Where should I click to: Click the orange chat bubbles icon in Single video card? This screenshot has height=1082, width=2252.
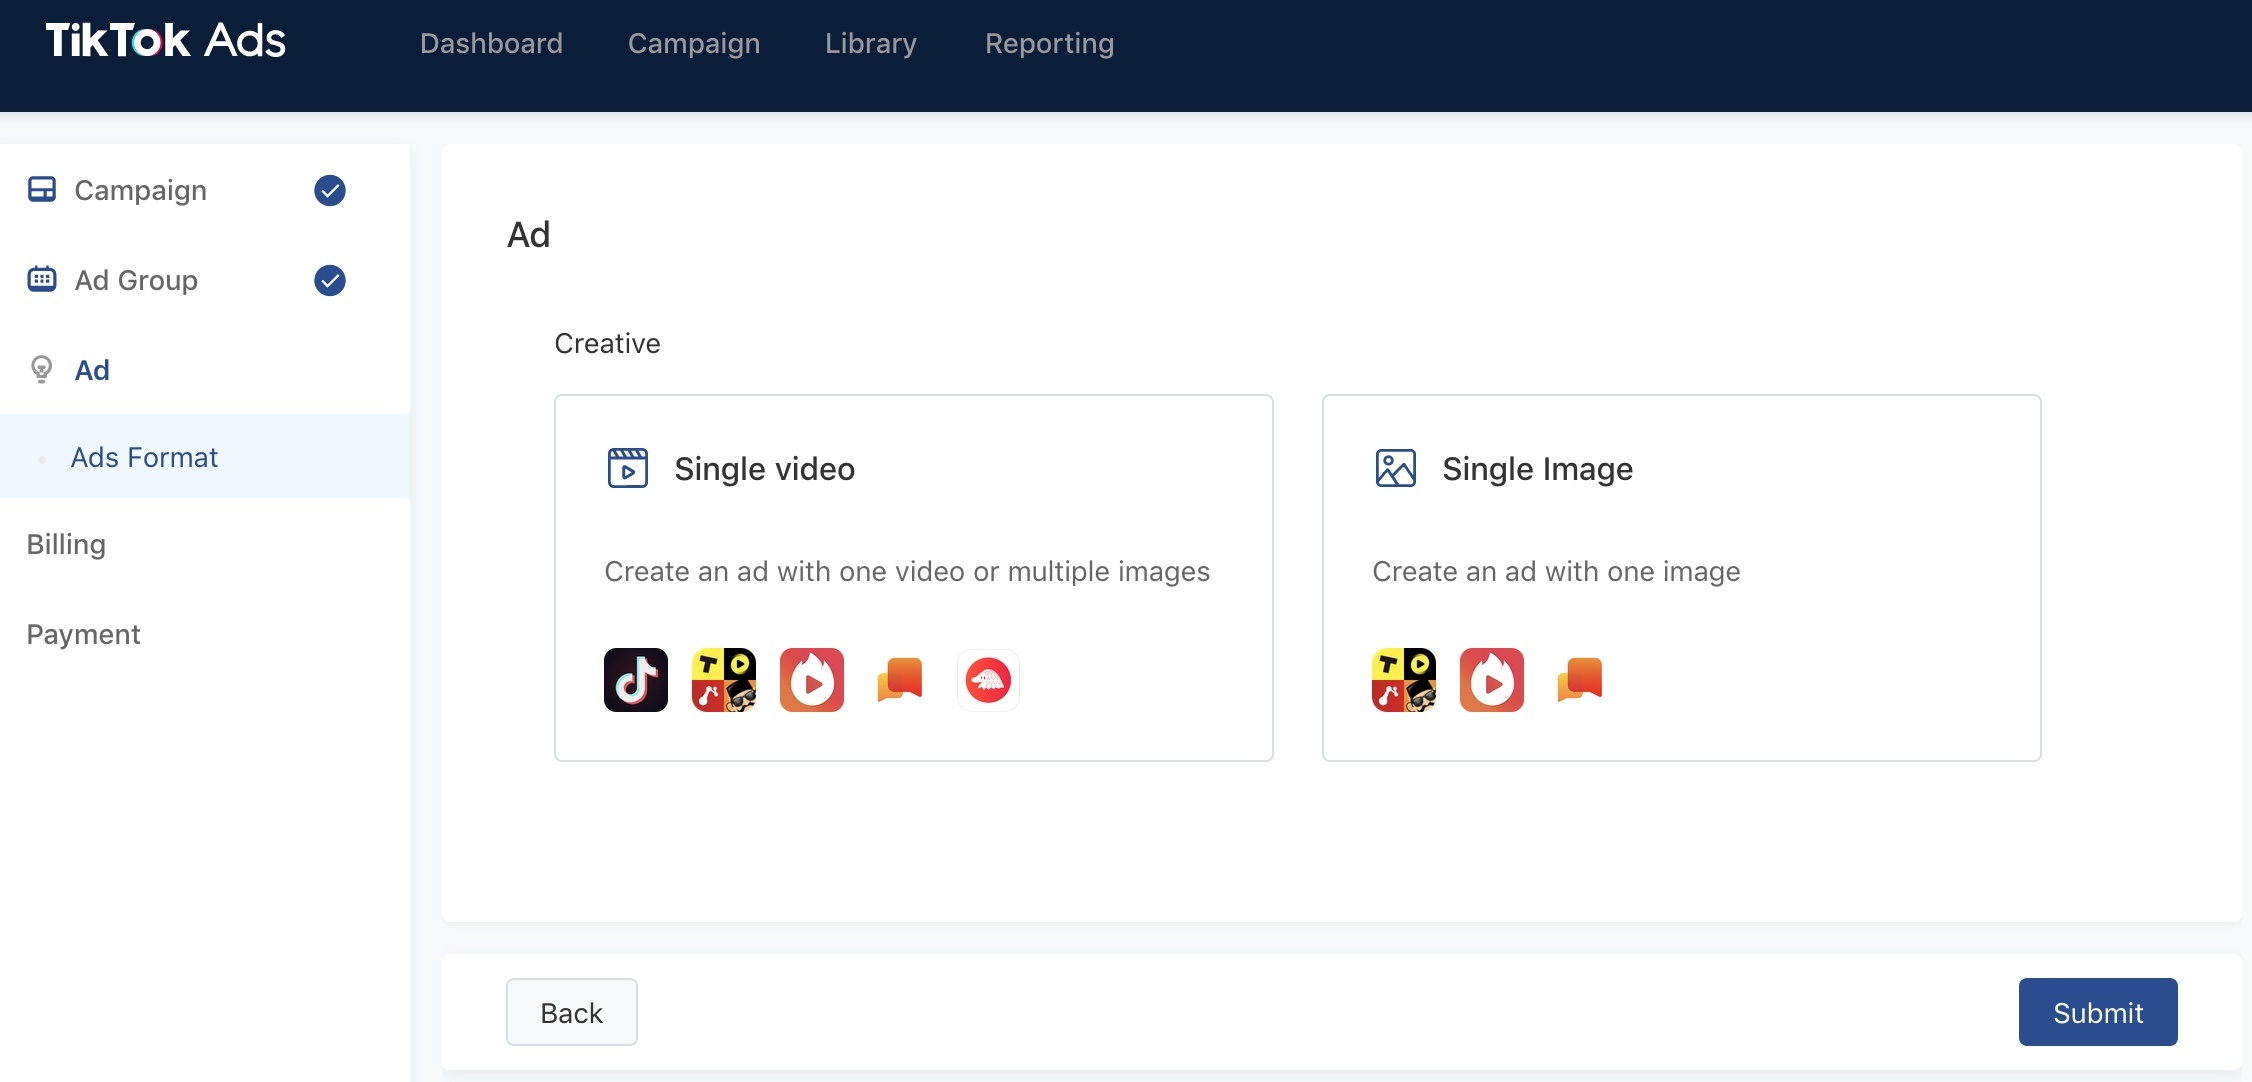(x=900, y=680)
